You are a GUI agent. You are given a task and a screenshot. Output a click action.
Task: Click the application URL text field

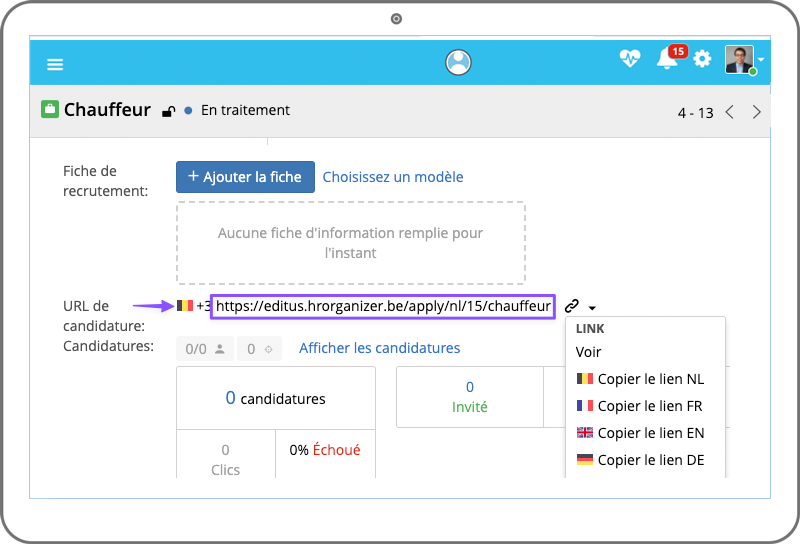pyautogui.click(x=383, y=306)
